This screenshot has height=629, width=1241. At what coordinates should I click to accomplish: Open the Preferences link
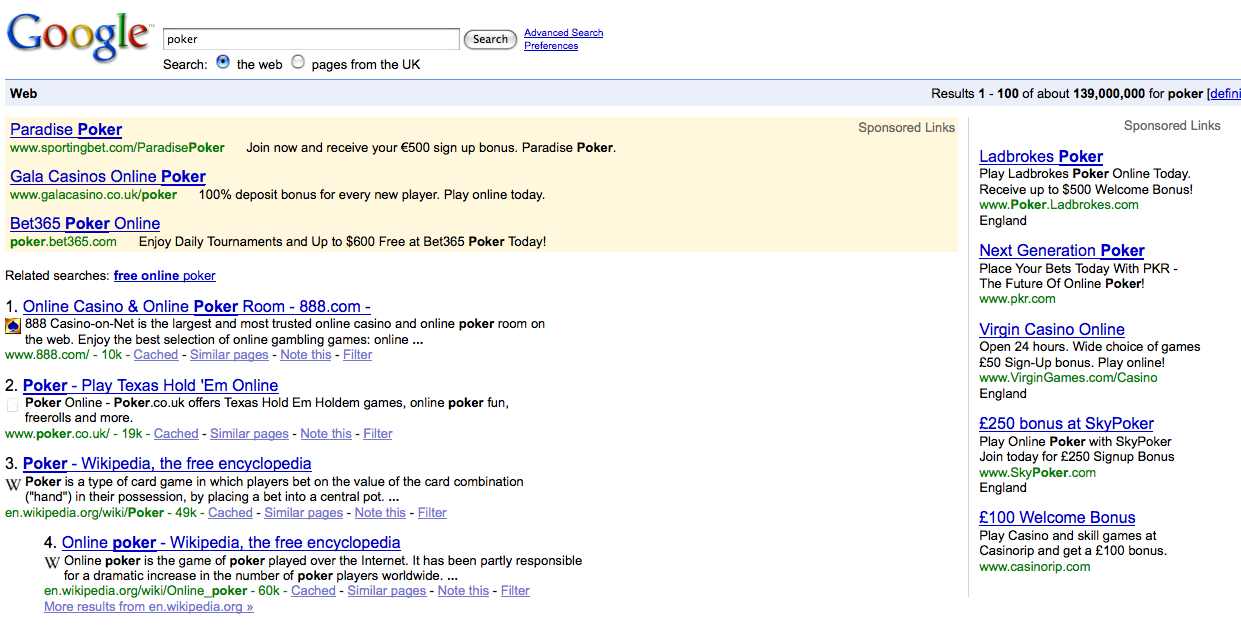pos(551,46)
